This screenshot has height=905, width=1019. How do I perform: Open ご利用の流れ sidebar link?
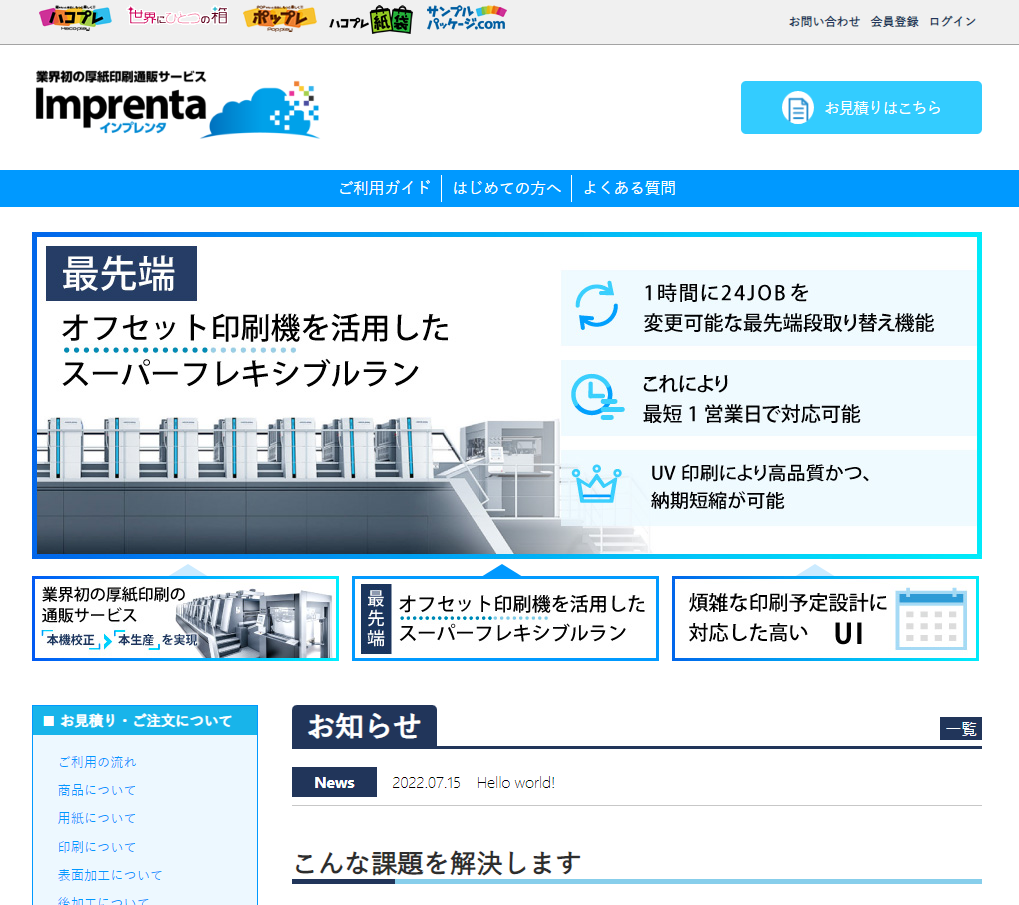coord(97,761)
